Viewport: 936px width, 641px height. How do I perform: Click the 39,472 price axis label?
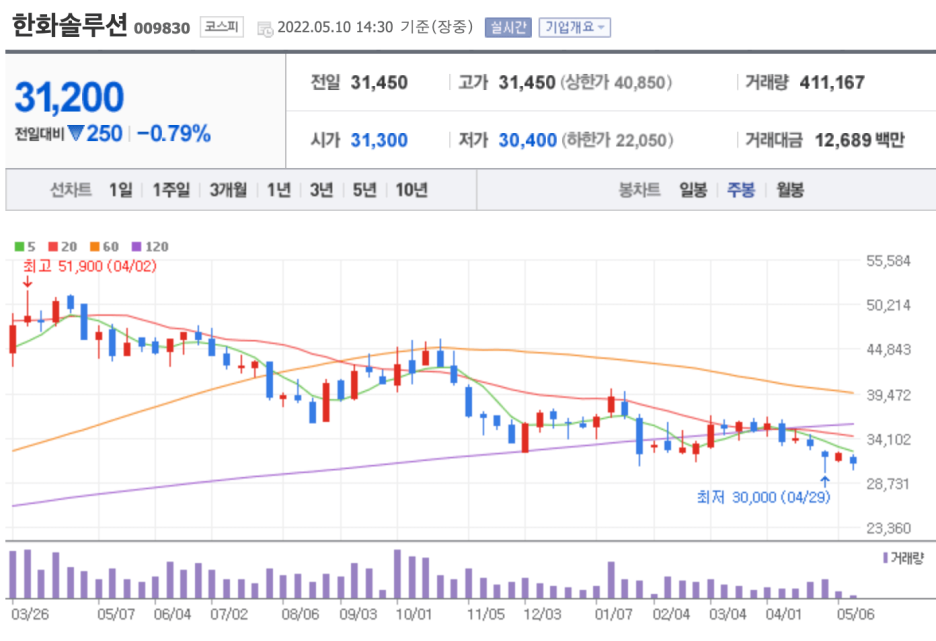[888, 395]
